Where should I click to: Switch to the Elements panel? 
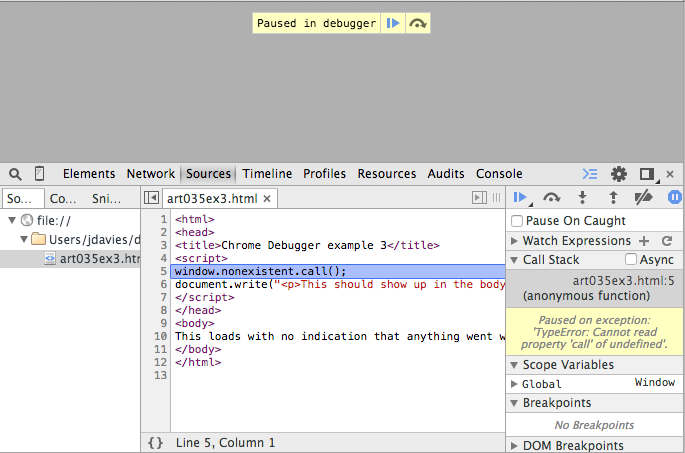(89, 174)
